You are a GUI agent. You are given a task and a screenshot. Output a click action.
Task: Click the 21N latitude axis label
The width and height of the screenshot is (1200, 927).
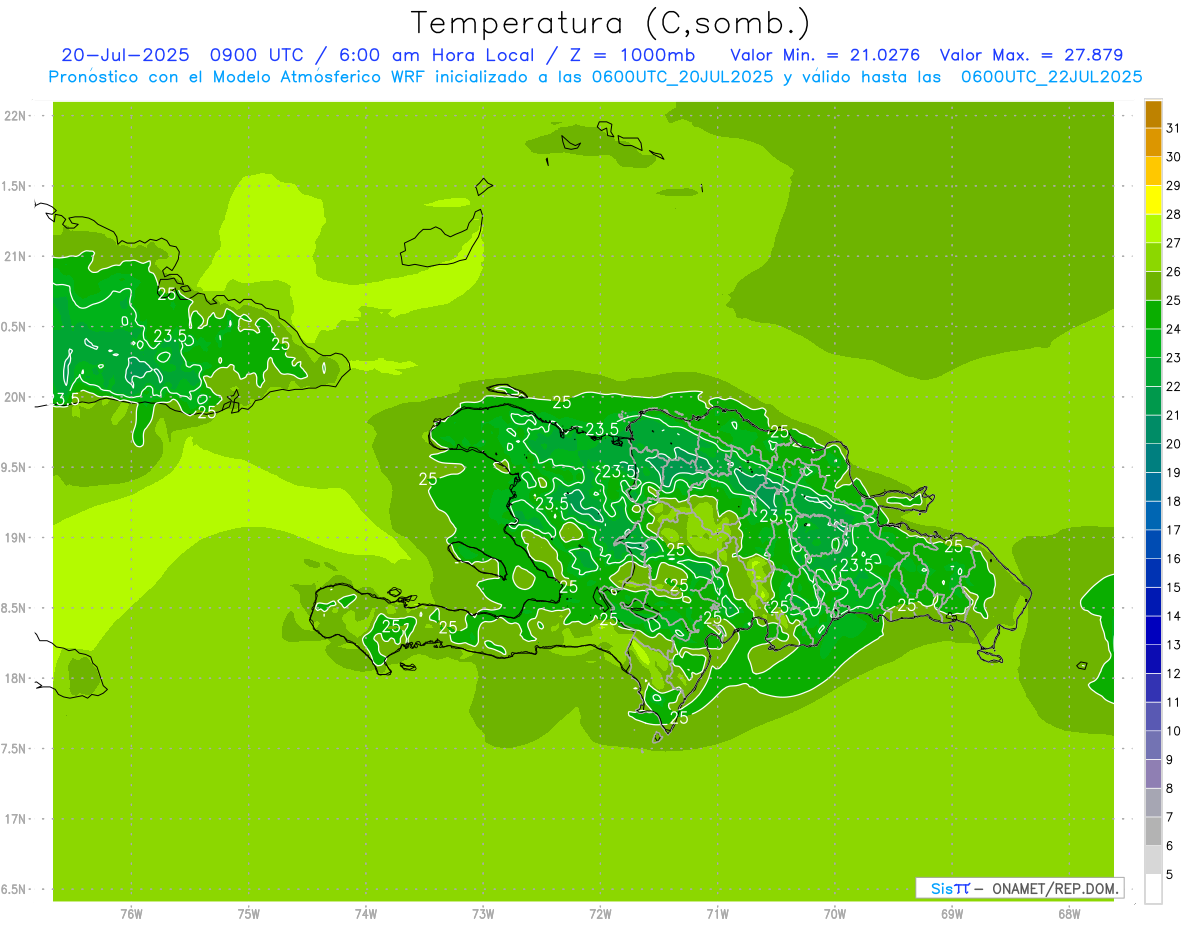tap(16, 257)
